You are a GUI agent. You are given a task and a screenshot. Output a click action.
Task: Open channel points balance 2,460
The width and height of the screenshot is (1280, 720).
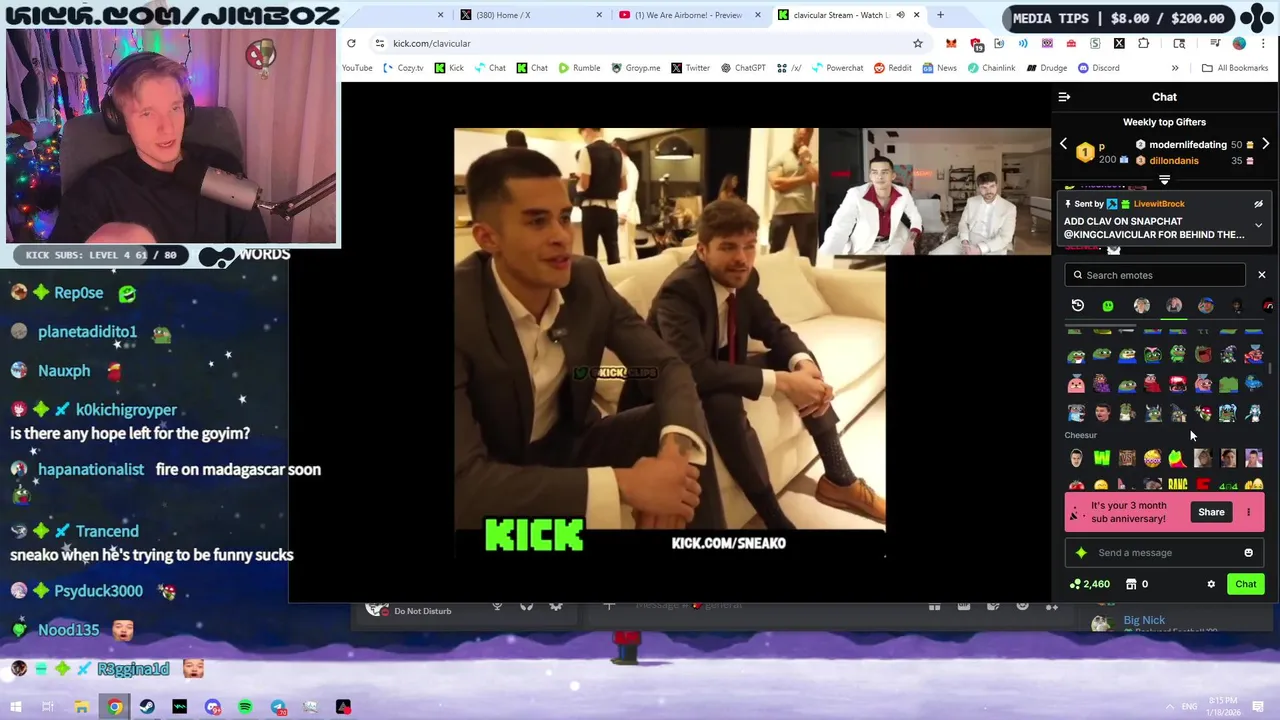[x=1090, y=584]
